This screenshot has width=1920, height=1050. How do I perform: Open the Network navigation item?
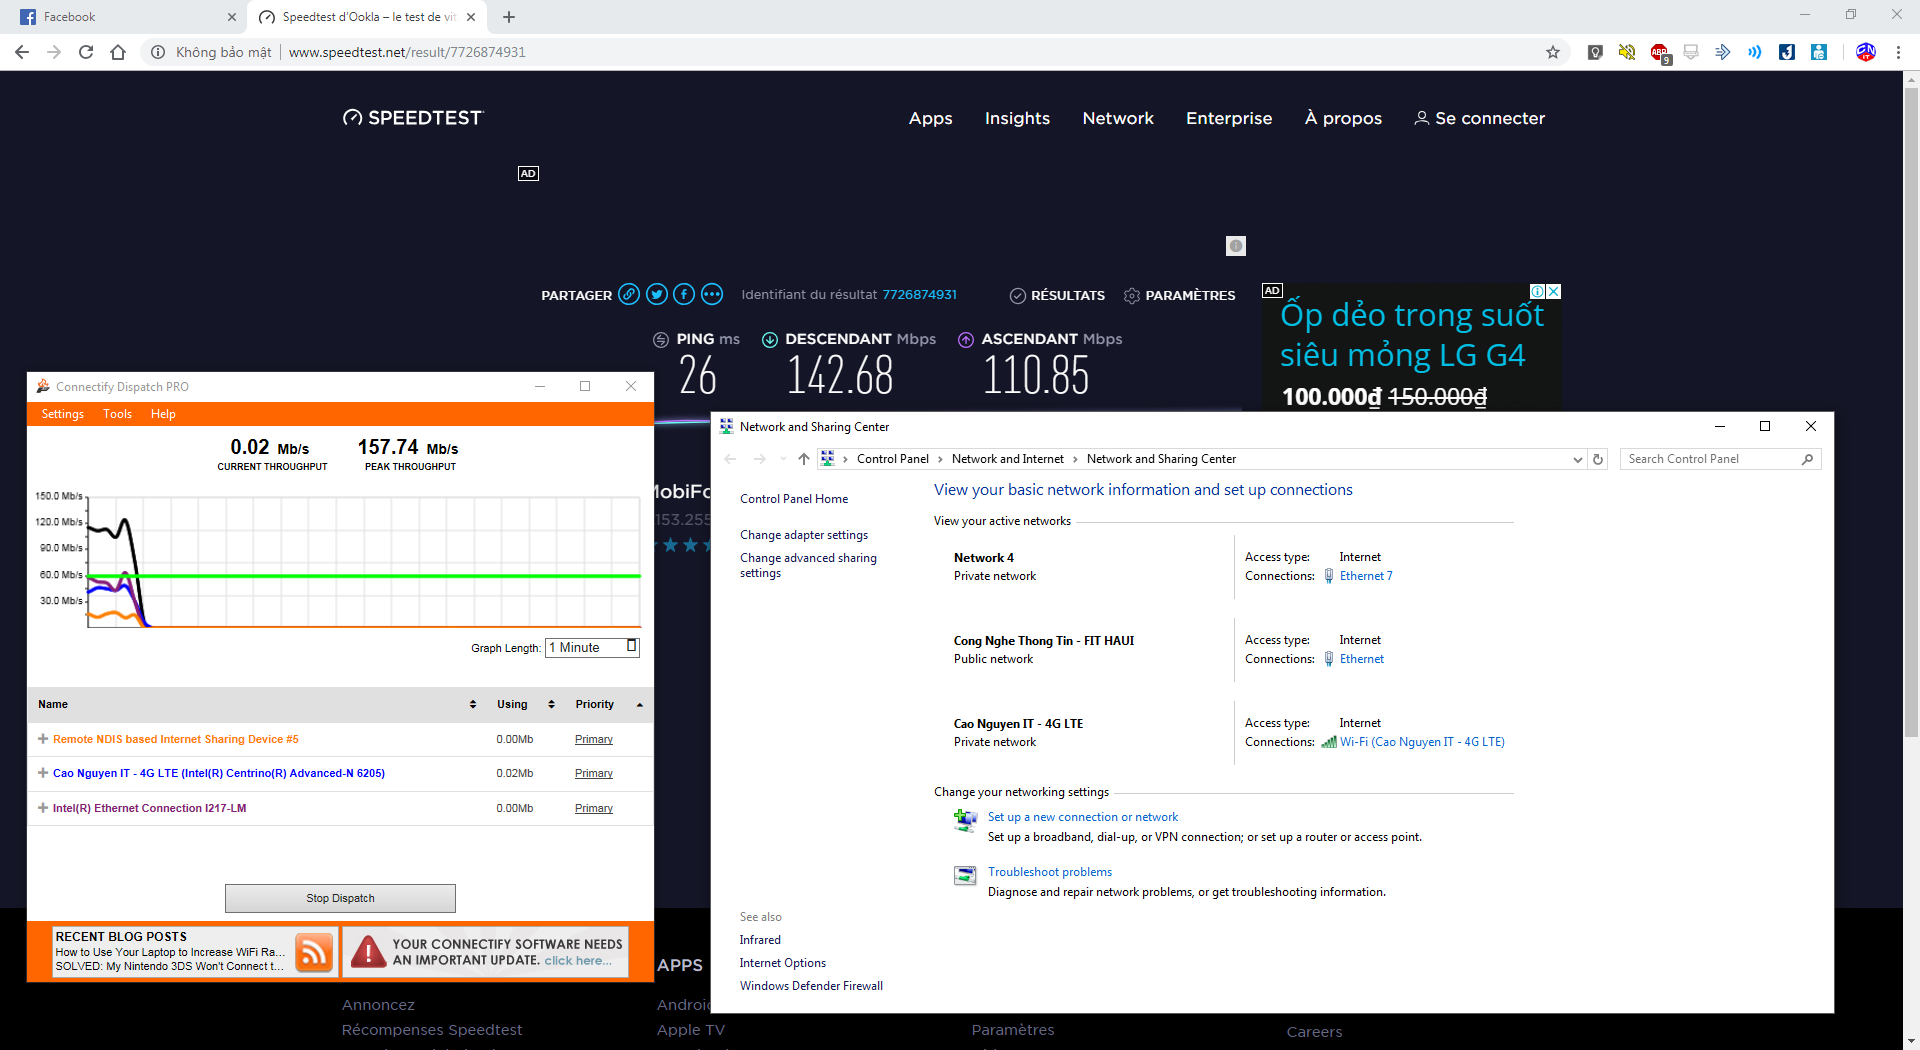tap(1118, 118)
